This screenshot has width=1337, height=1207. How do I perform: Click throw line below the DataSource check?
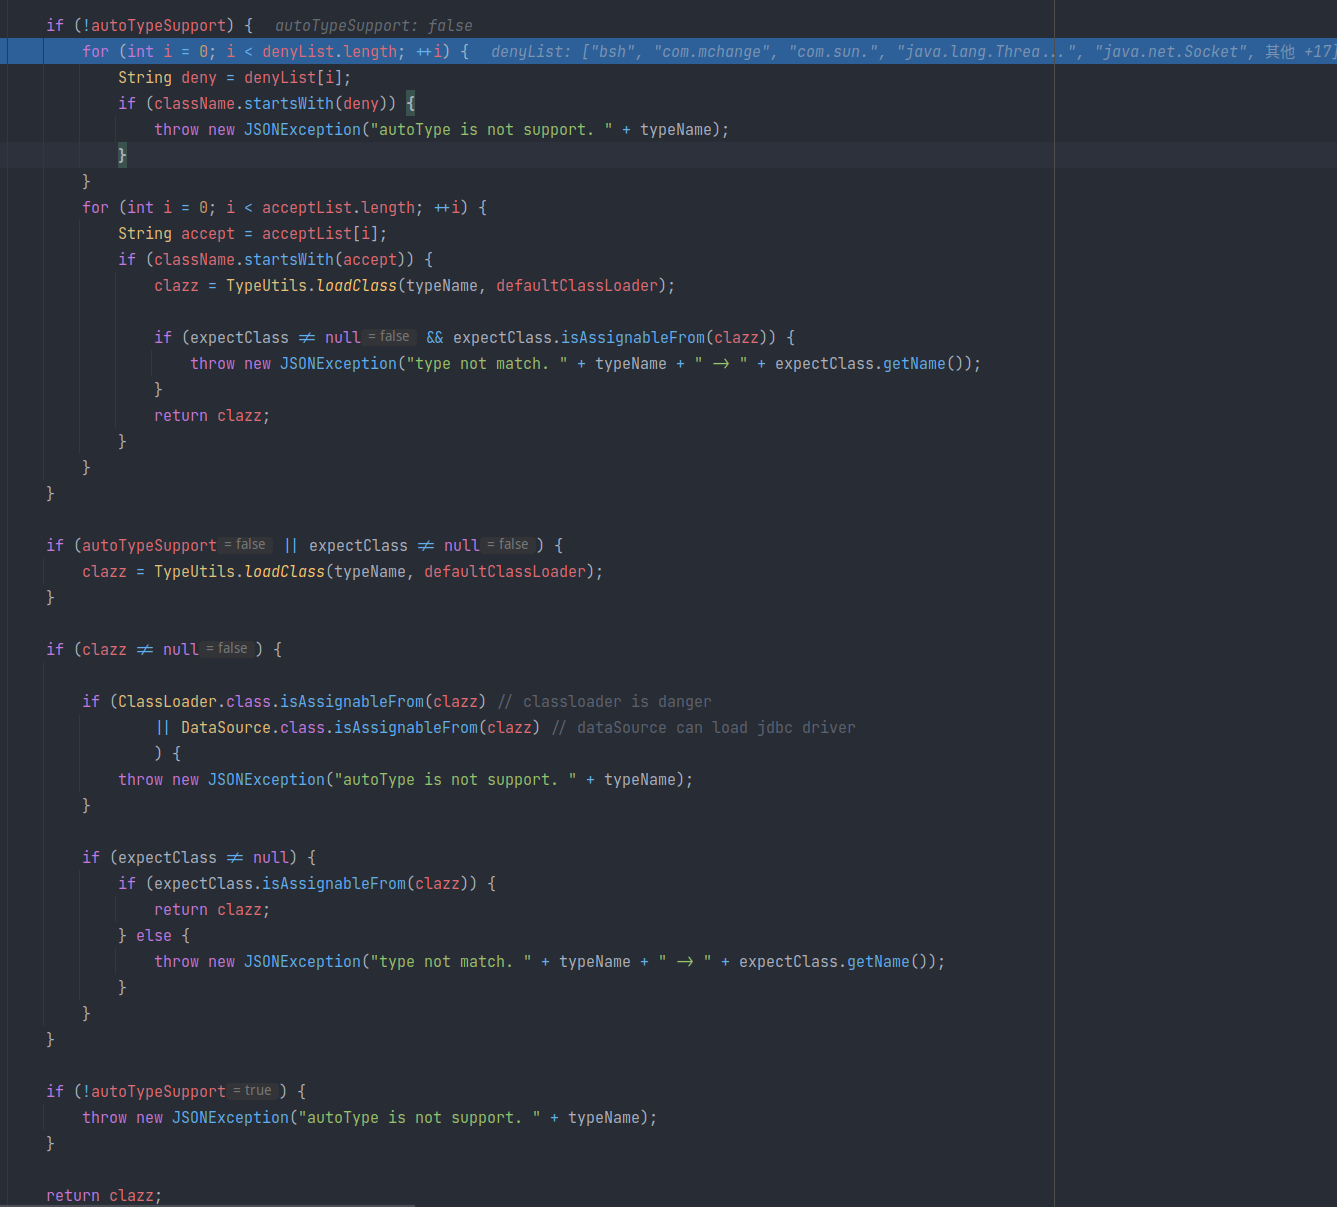[x=405, y=780]
